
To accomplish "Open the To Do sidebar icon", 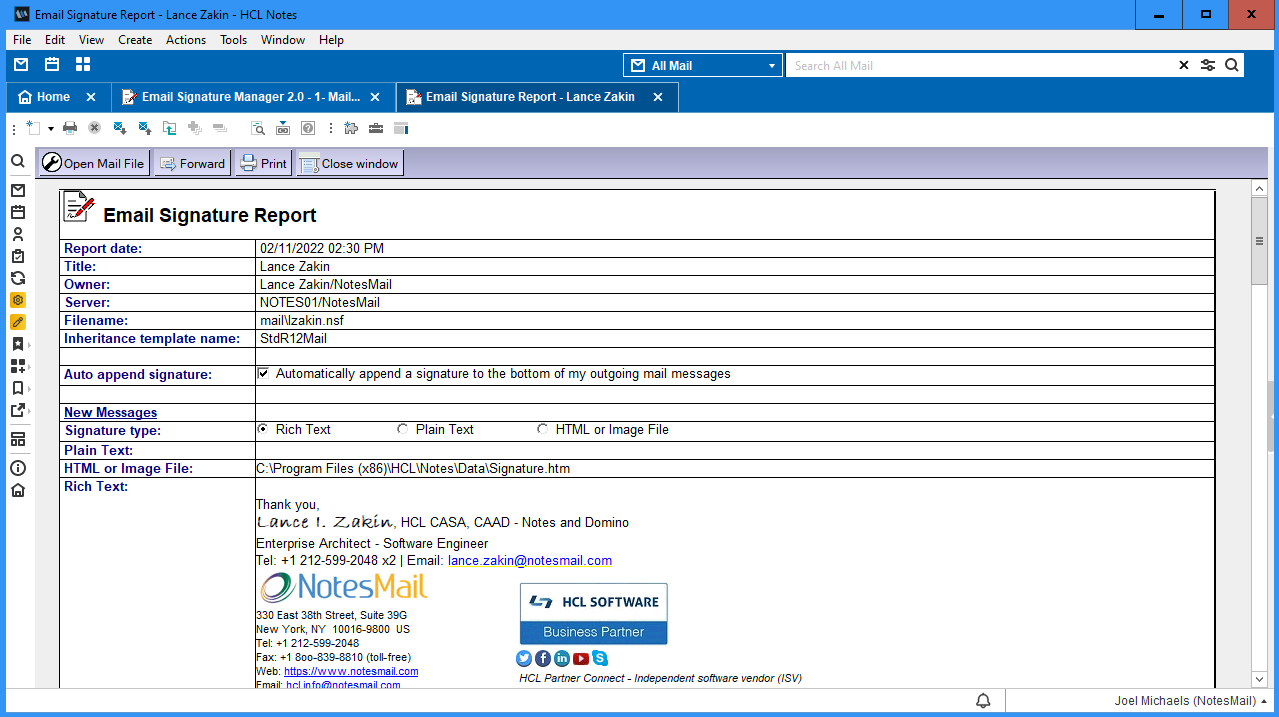I will 18,255.
